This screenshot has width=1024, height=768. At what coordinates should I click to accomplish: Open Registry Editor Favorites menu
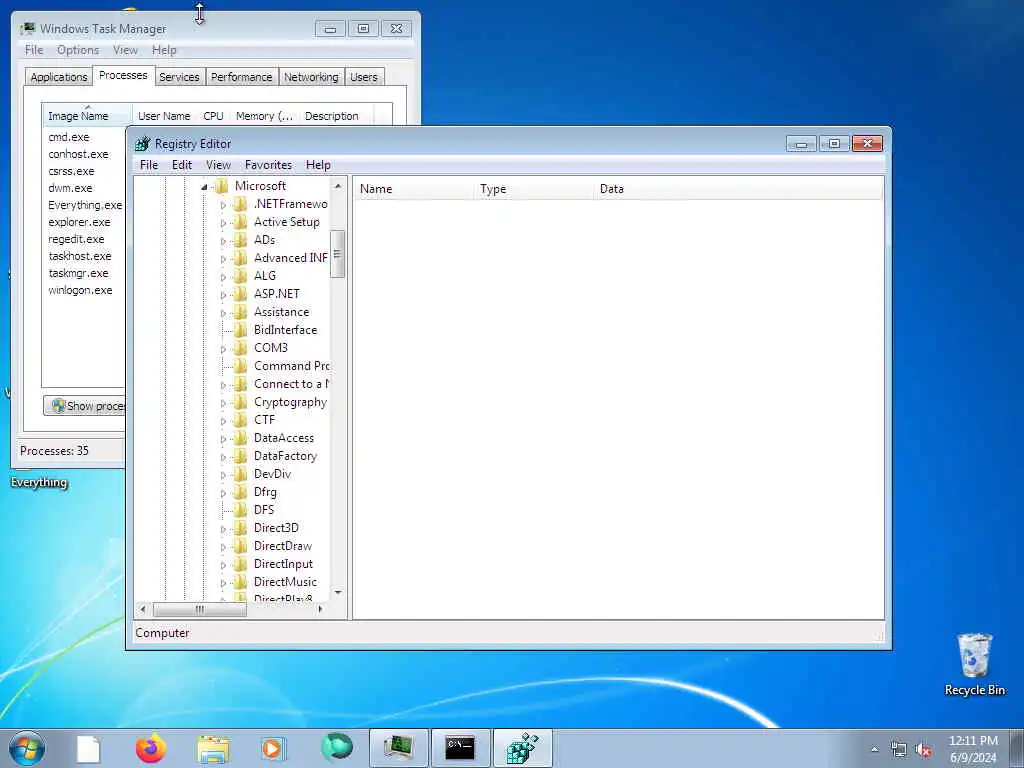[268, 165]
